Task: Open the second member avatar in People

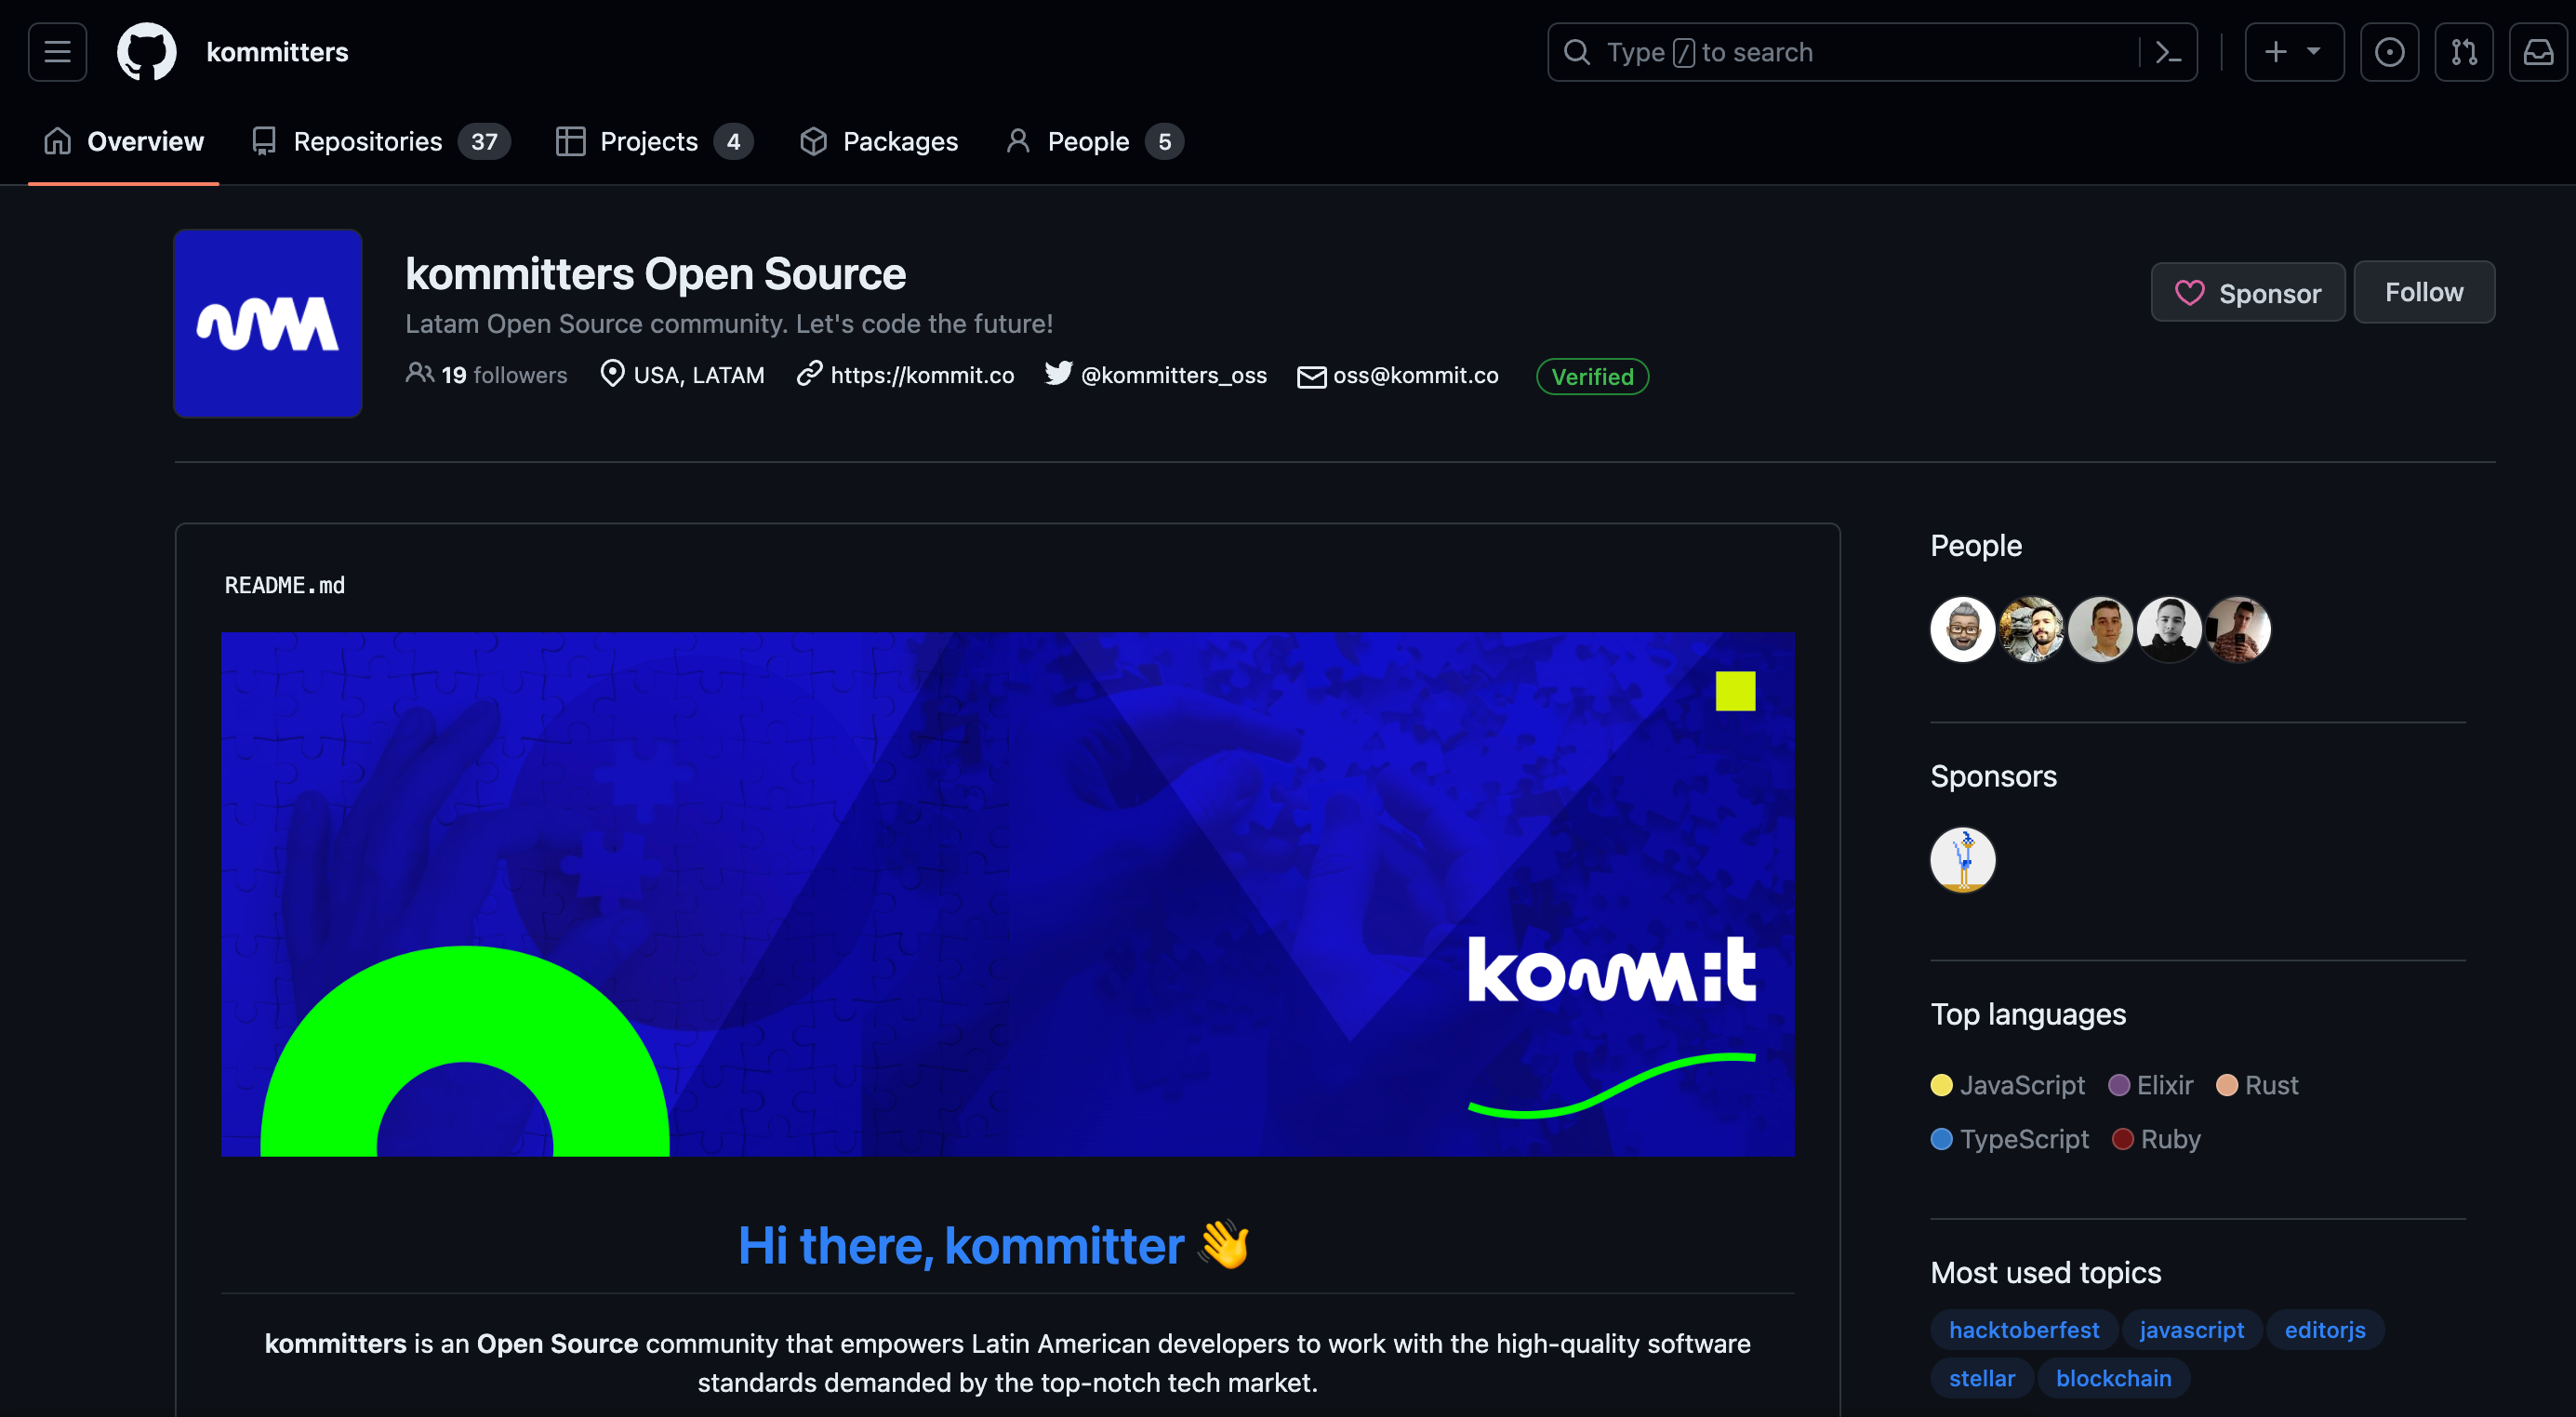Action: click(2031, 629)
